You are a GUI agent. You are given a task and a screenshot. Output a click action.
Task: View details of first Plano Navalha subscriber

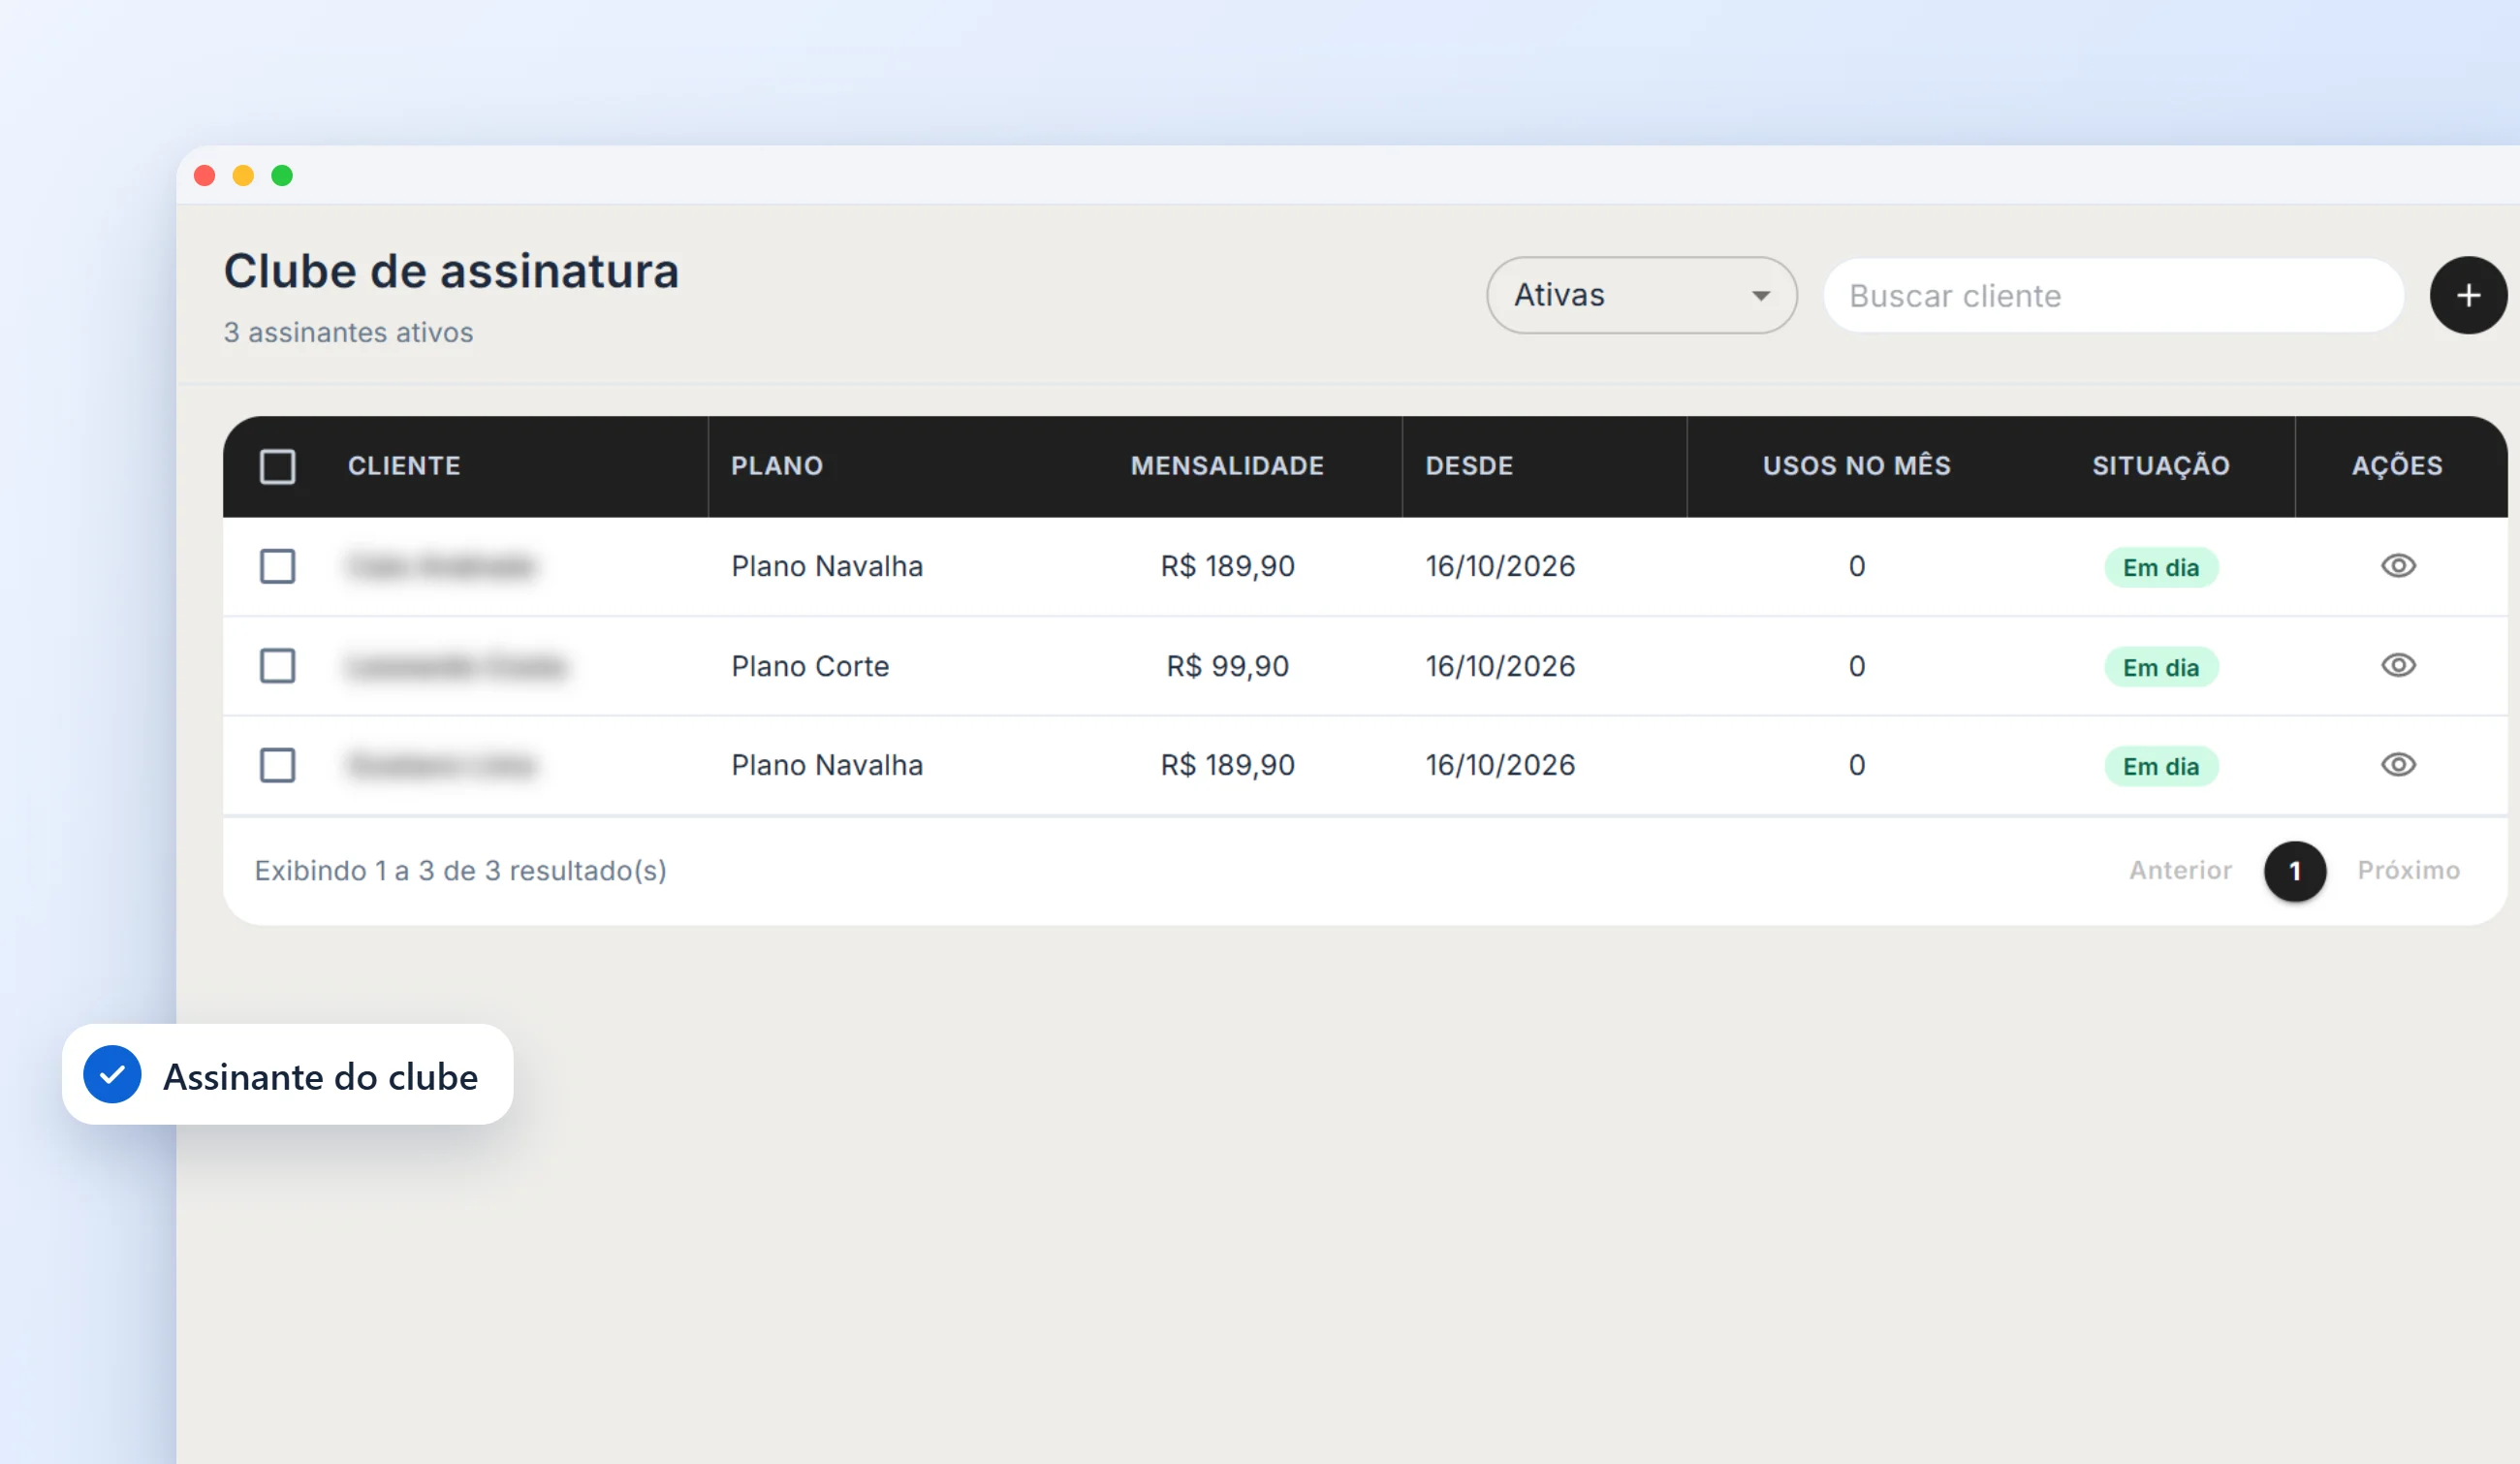(x=2398, y=566)
